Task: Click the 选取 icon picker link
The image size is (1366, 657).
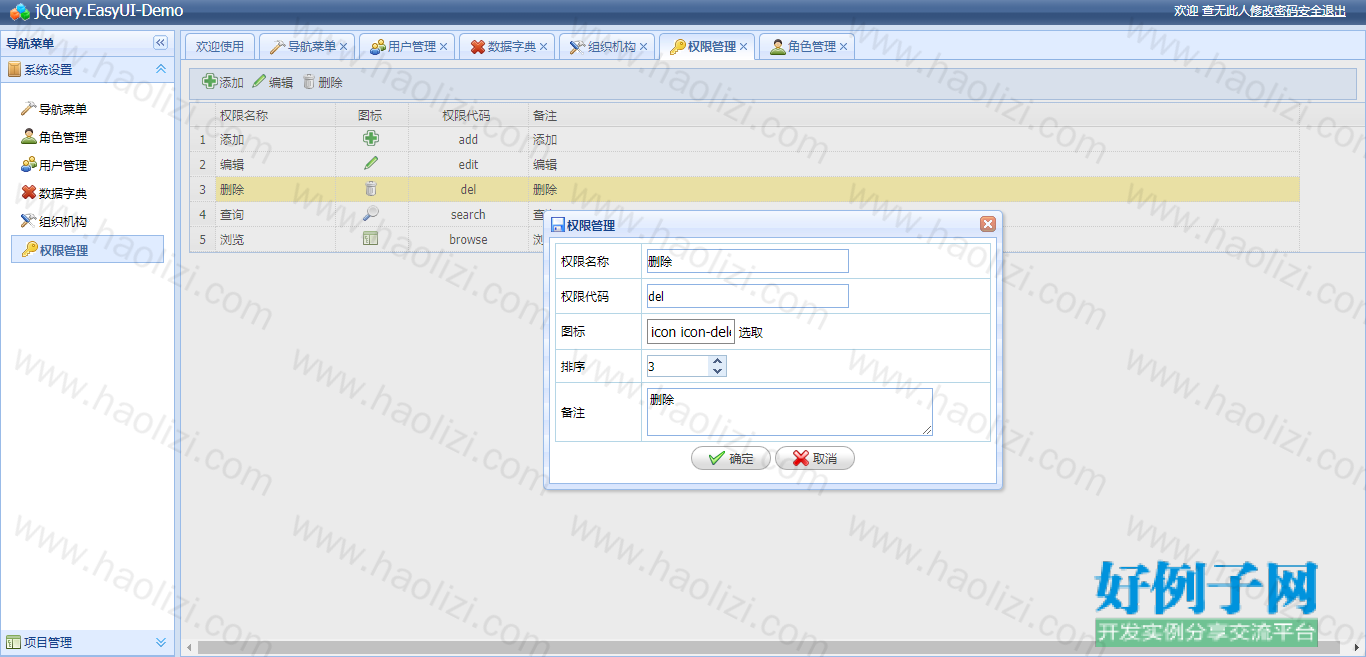Action: [751, 332]
